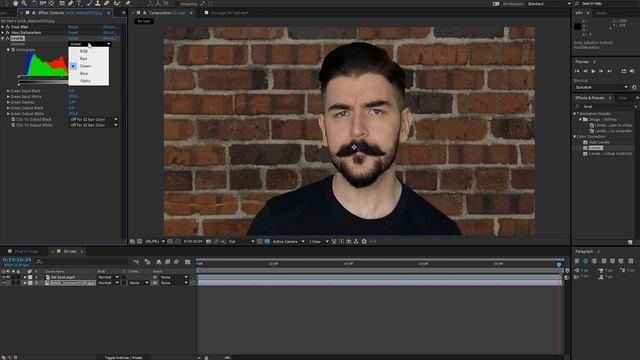Select the Type text tool
The height and width of the screenshot is (360, 640).
(x=79, y=3)
